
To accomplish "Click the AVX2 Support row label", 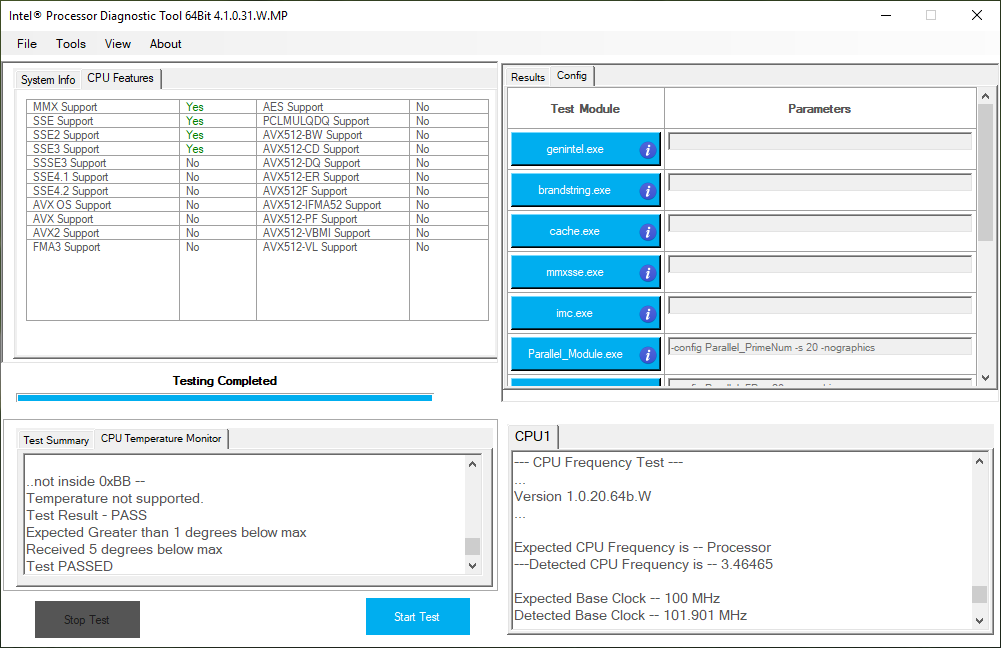I will tap(66, 233).
